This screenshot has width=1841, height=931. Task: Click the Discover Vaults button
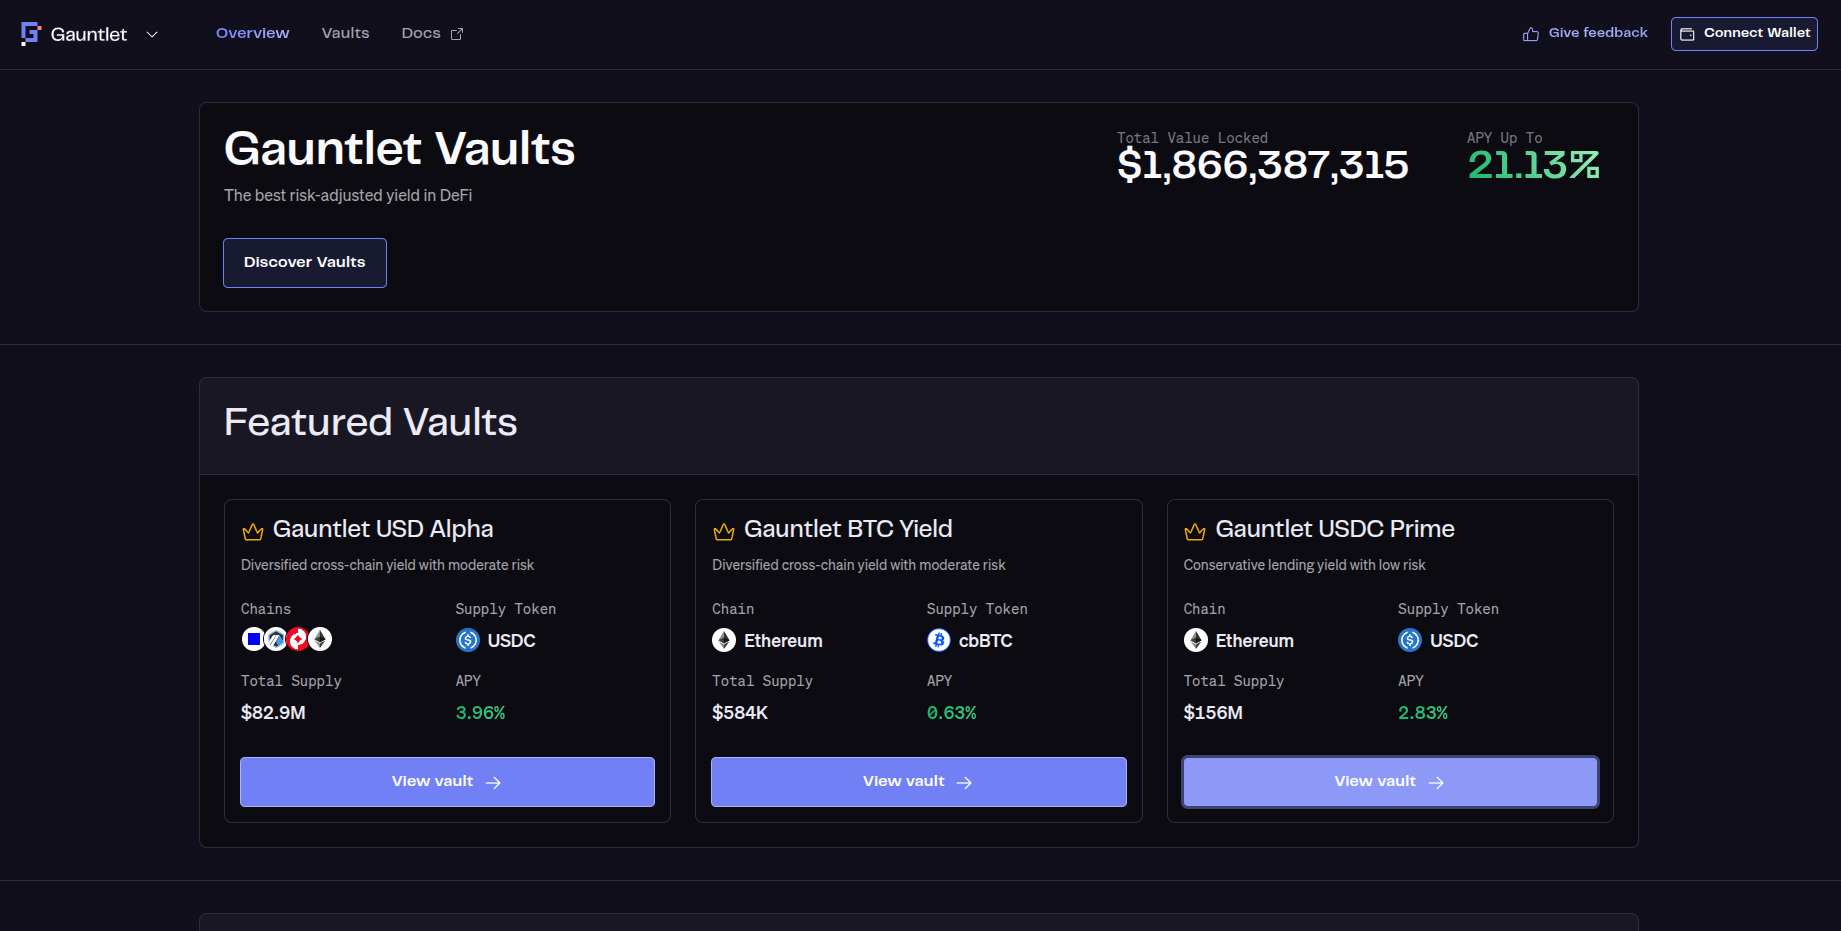coord(305,263)
